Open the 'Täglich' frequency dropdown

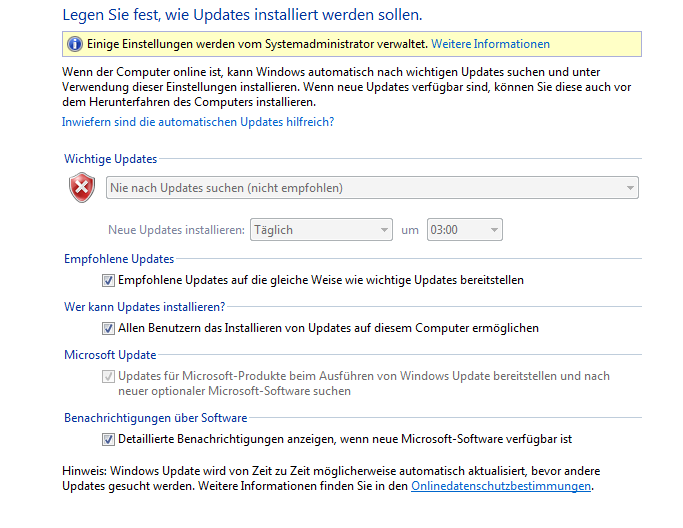pyautogui.click(x=321, y=230)
